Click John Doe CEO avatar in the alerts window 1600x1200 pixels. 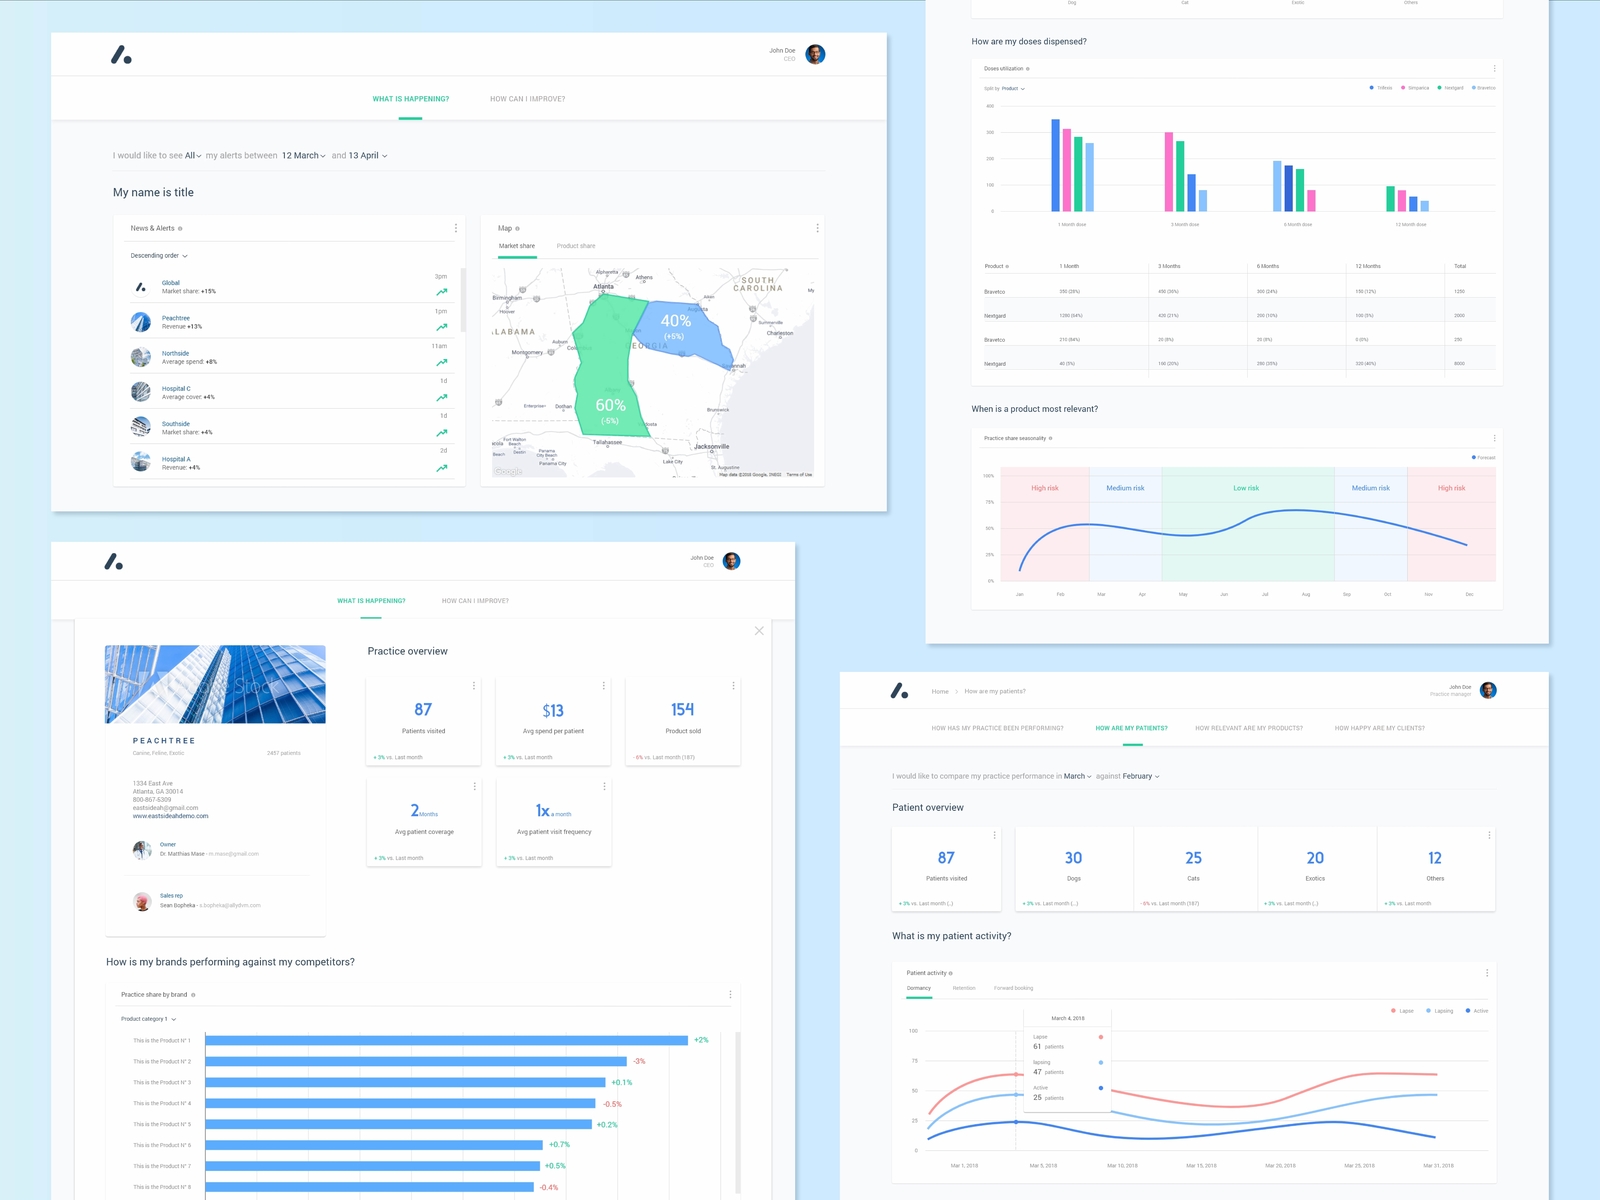point(815,54)
